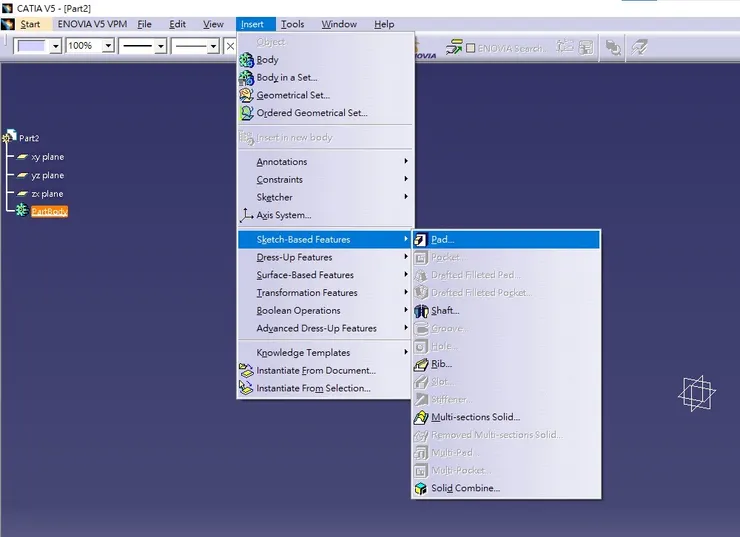
Task: Choose Surface-Based Features
Action: click(x=326, y=275)
